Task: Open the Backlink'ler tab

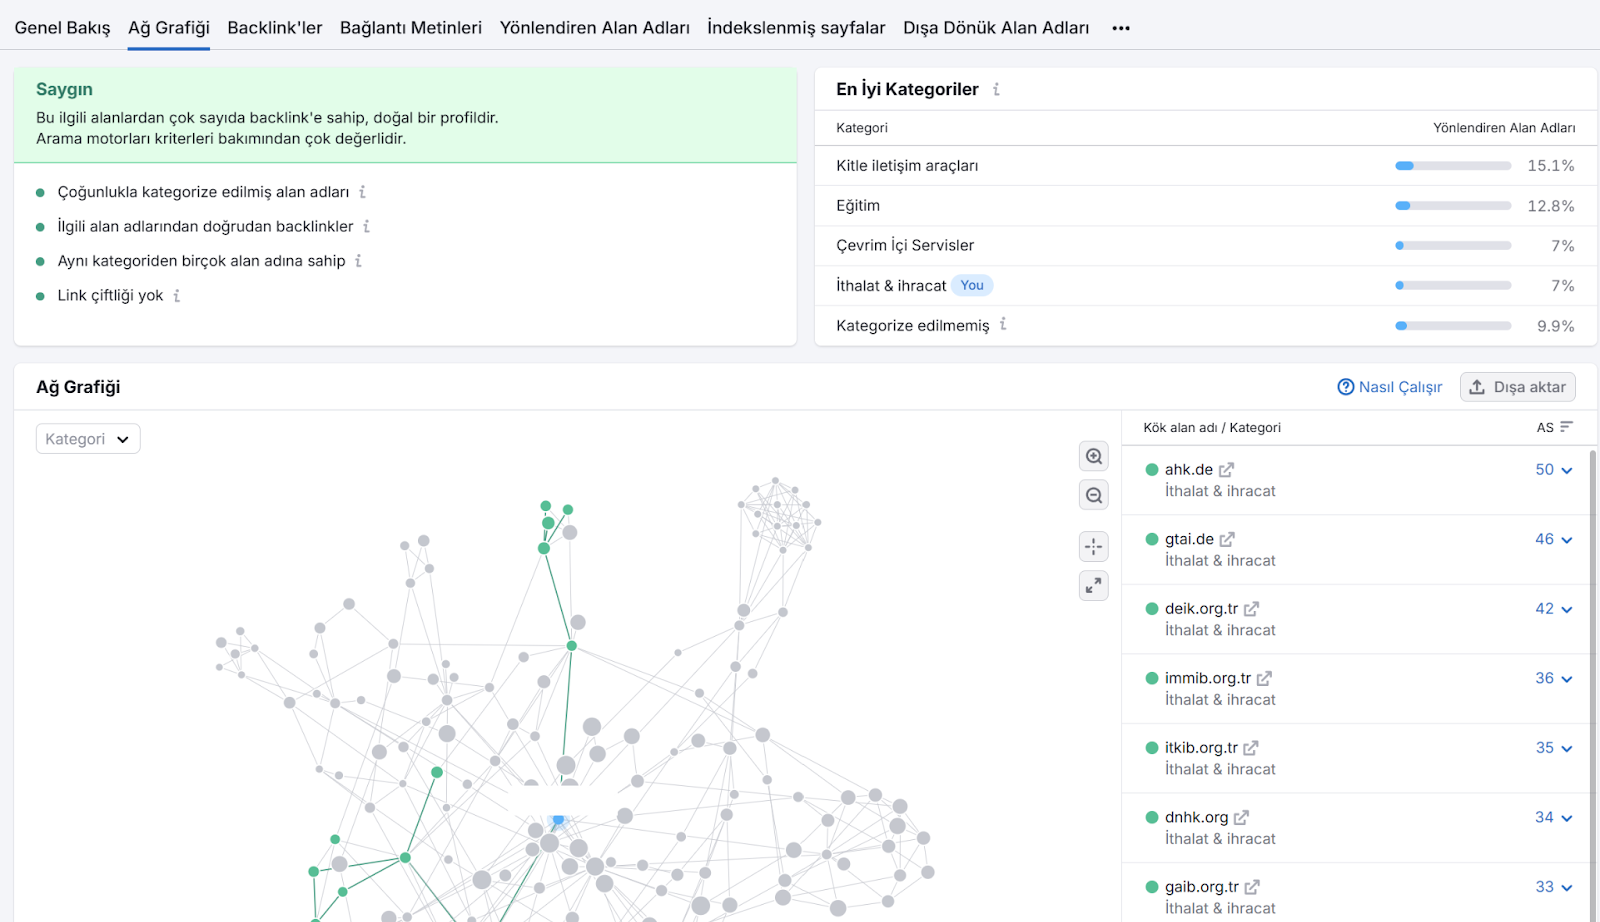Action: click(x=275, y=28)
